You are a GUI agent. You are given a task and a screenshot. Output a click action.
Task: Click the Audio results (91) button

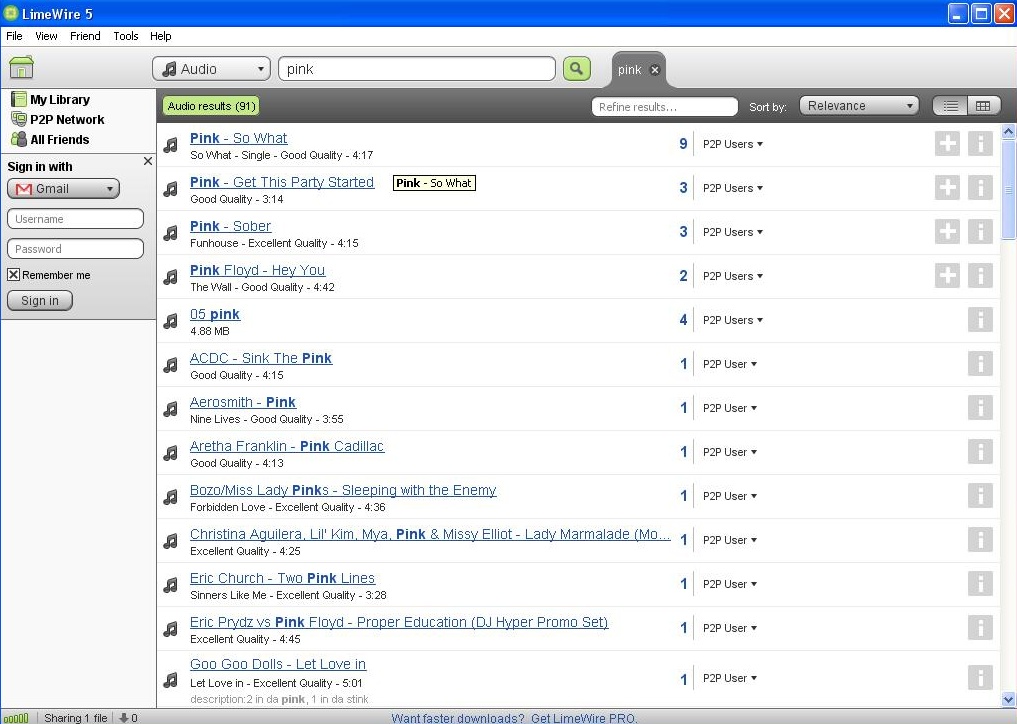(x=211, y=106)
